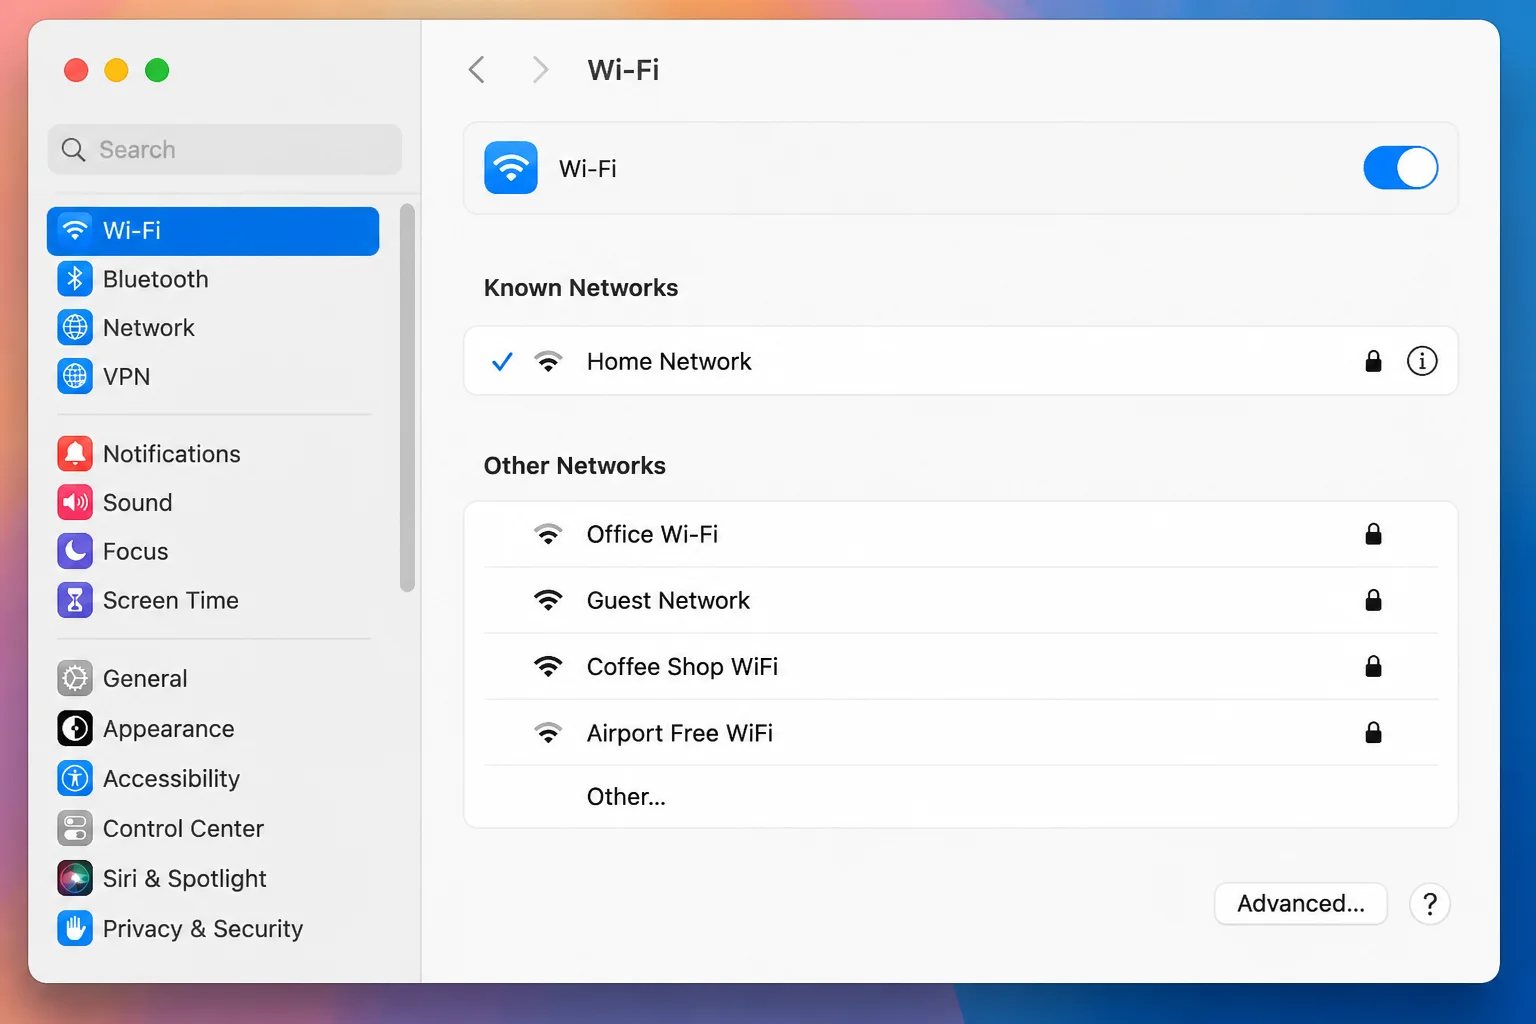This screenshot has height=1024, width=1536.
Task: Click the Notifications bell icon
Action: point(75,454)
